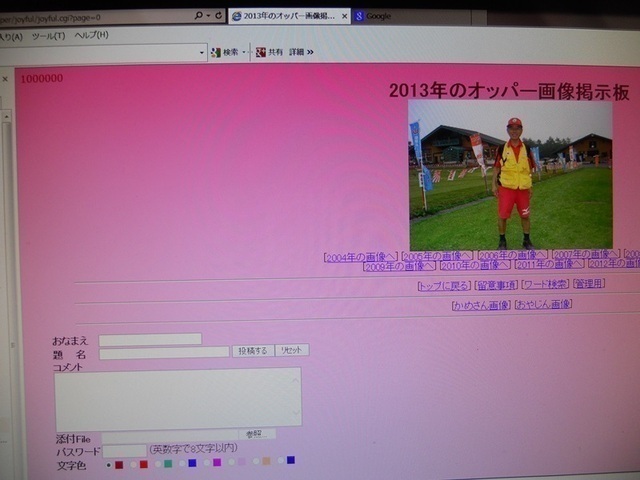Click the リセット reset button

coord(292,350)
